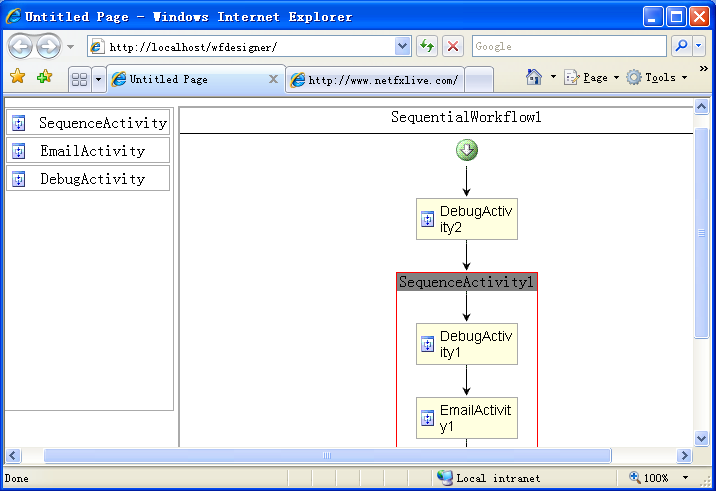Click the Add to Favorites icon

[44, 76]
